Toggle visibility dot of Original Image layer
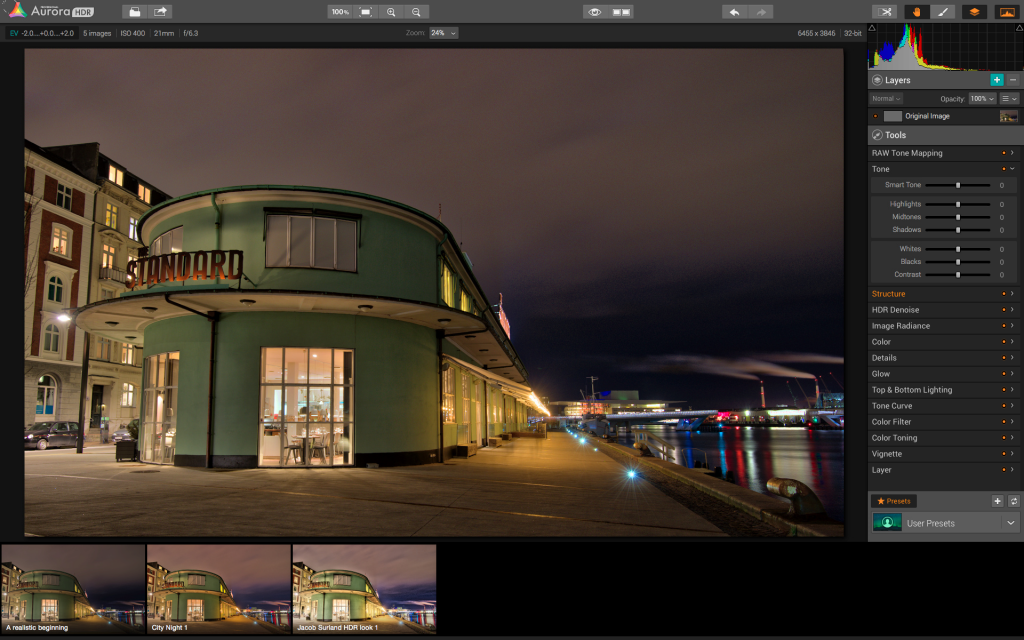 click(x=875, y=116)
